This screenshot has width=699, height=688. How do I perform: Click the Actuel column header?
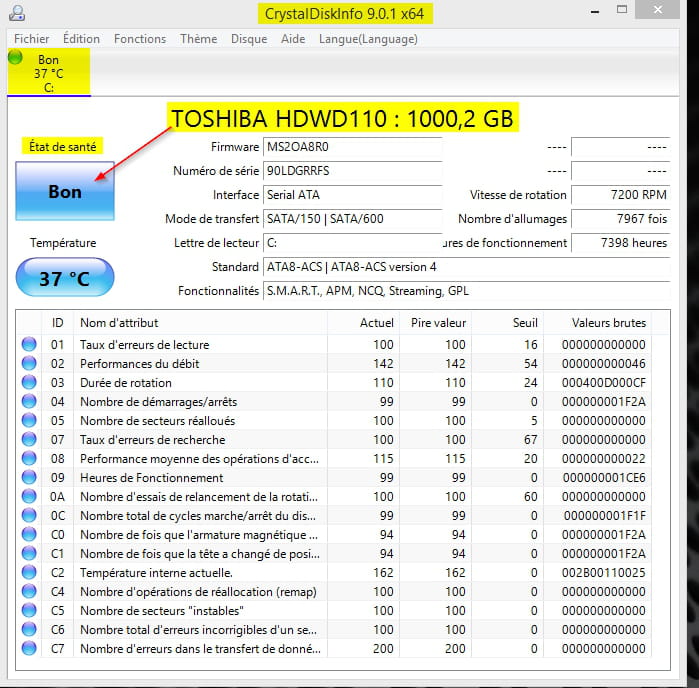point(363,323)
